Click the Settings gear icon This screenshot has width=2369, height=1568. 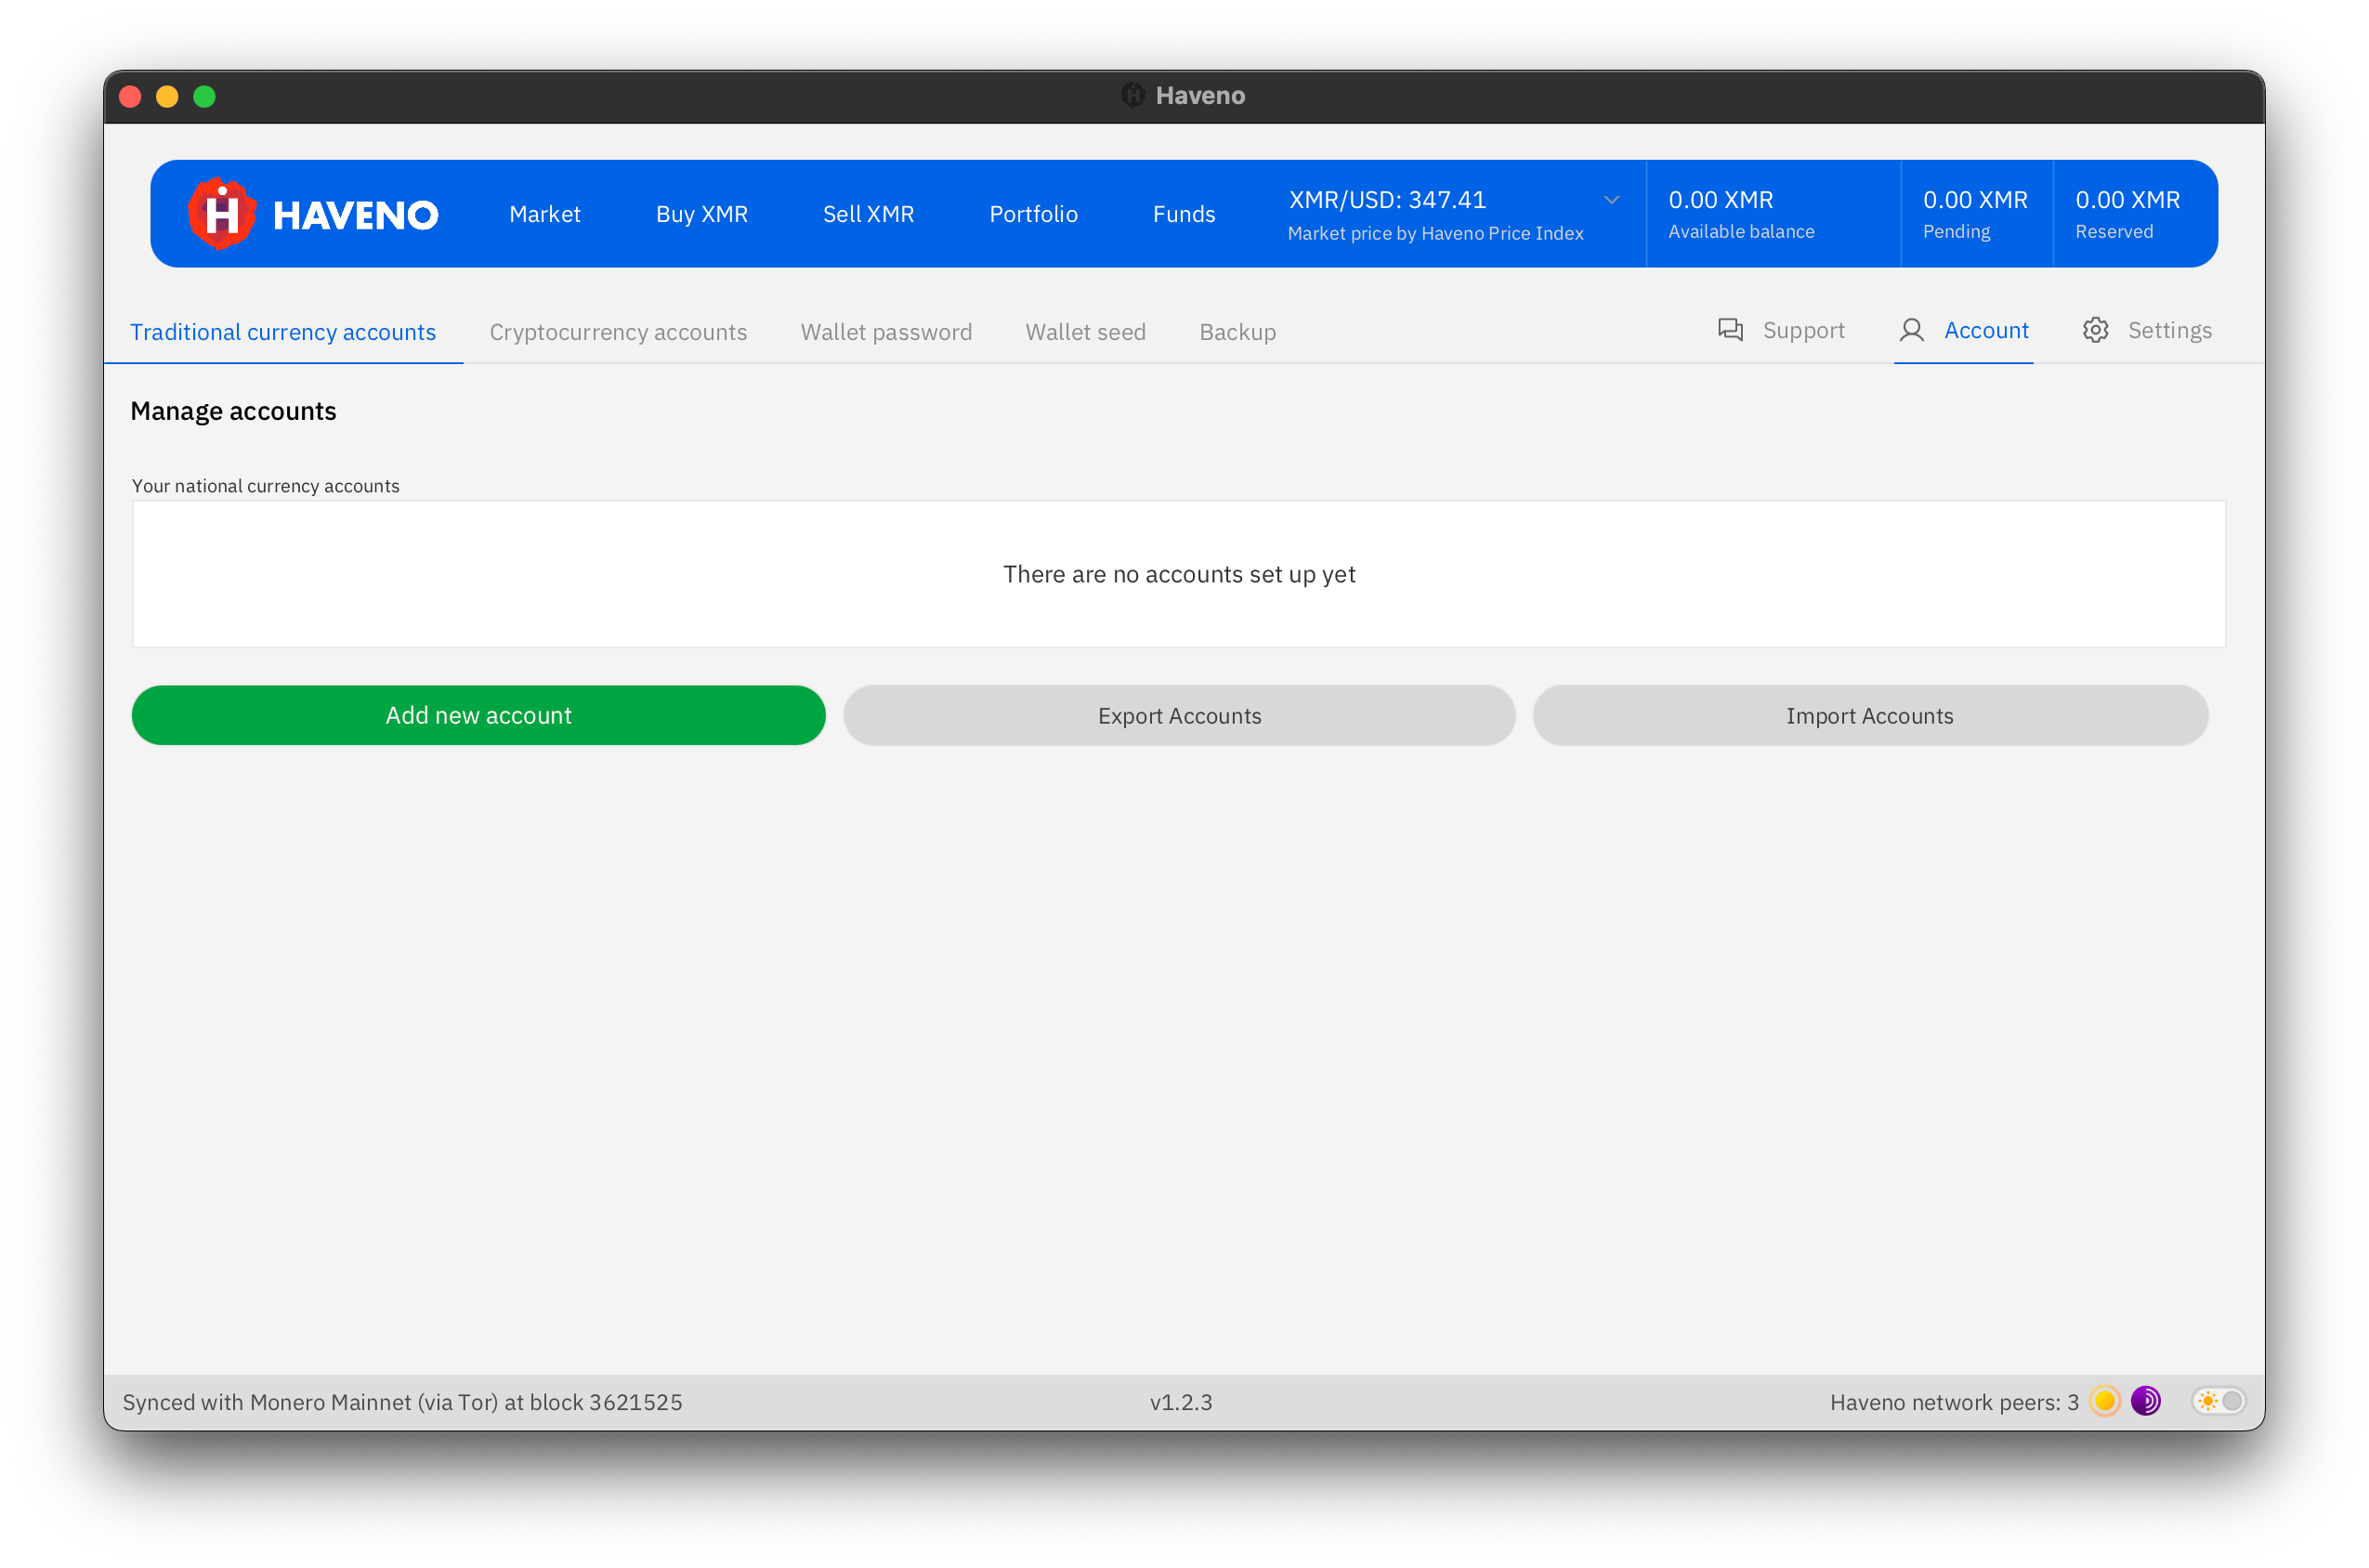coord(2095,330)
